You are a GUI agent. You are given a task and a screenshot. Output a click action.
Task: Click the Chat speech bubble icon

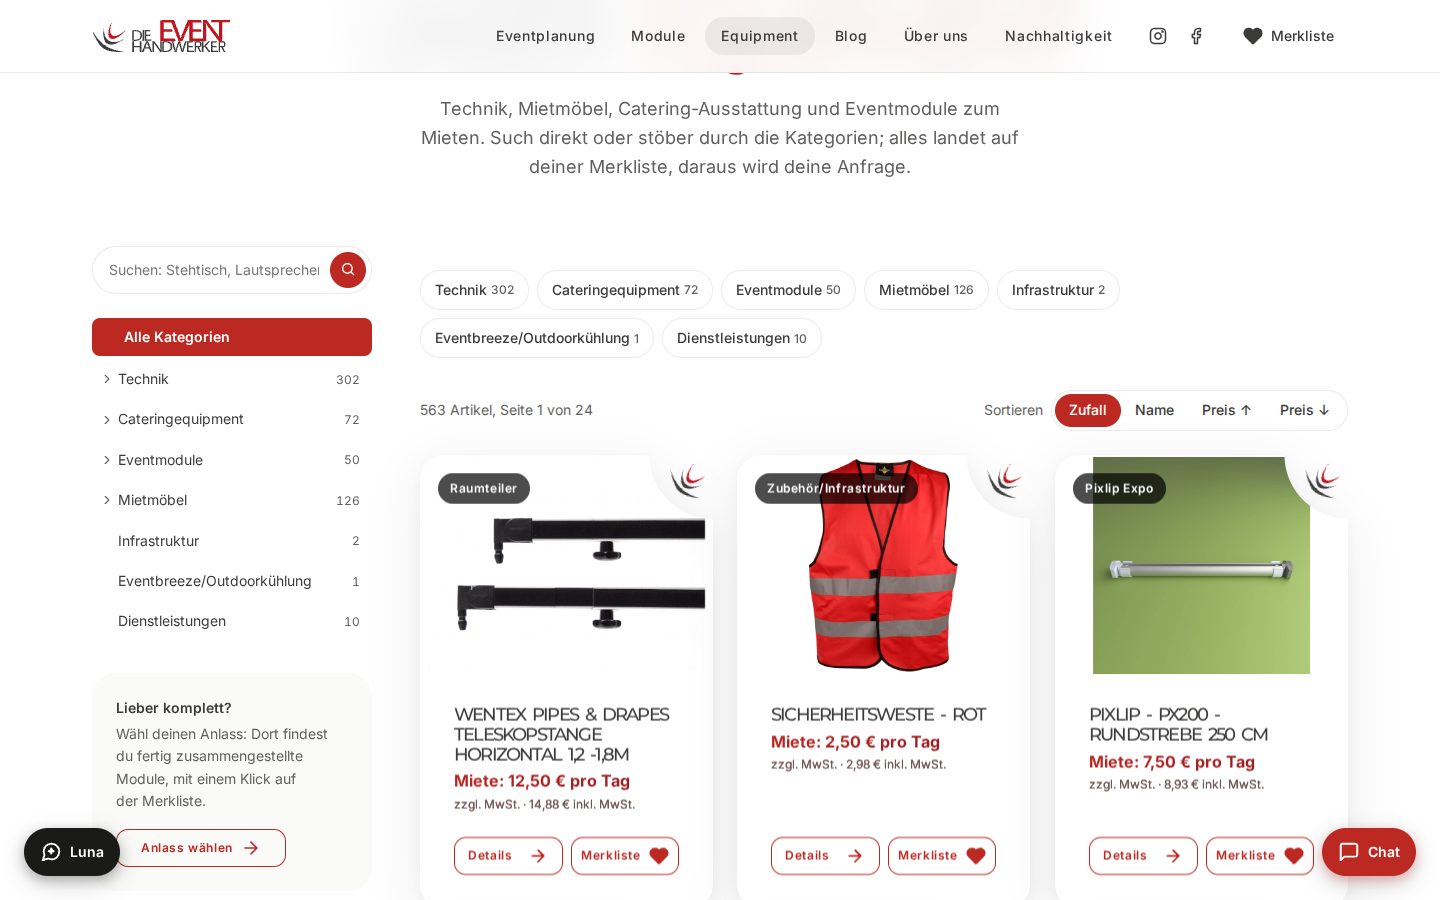pyautogui.click(x=1349, y=852)
